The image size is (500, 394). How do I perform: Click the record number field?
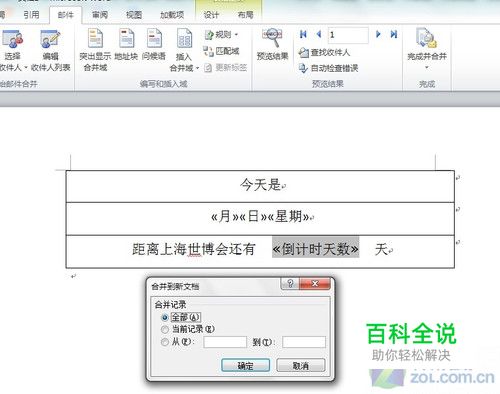point(348,35)
